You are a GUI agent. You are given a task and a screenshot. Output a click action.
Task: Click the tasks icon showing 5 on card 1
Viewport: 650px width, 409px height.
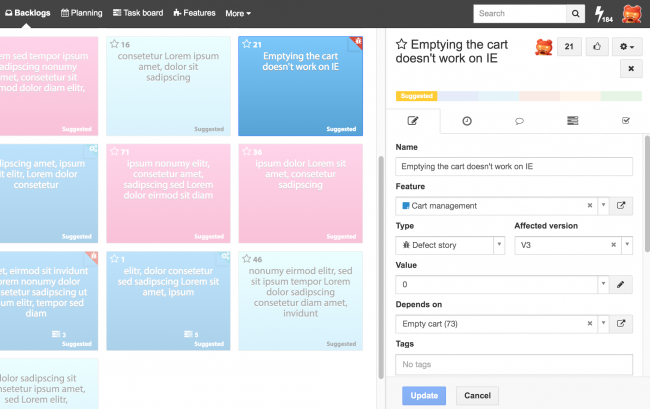click(x=191, y=334)
